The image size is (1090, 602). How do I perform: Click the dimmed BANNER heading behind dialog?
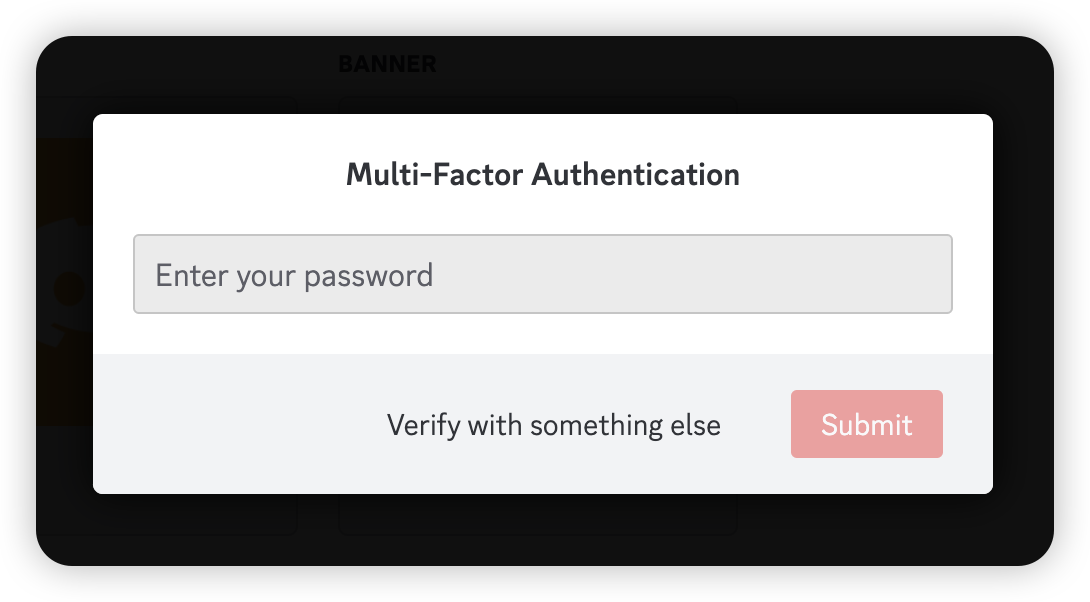point(387,65)
